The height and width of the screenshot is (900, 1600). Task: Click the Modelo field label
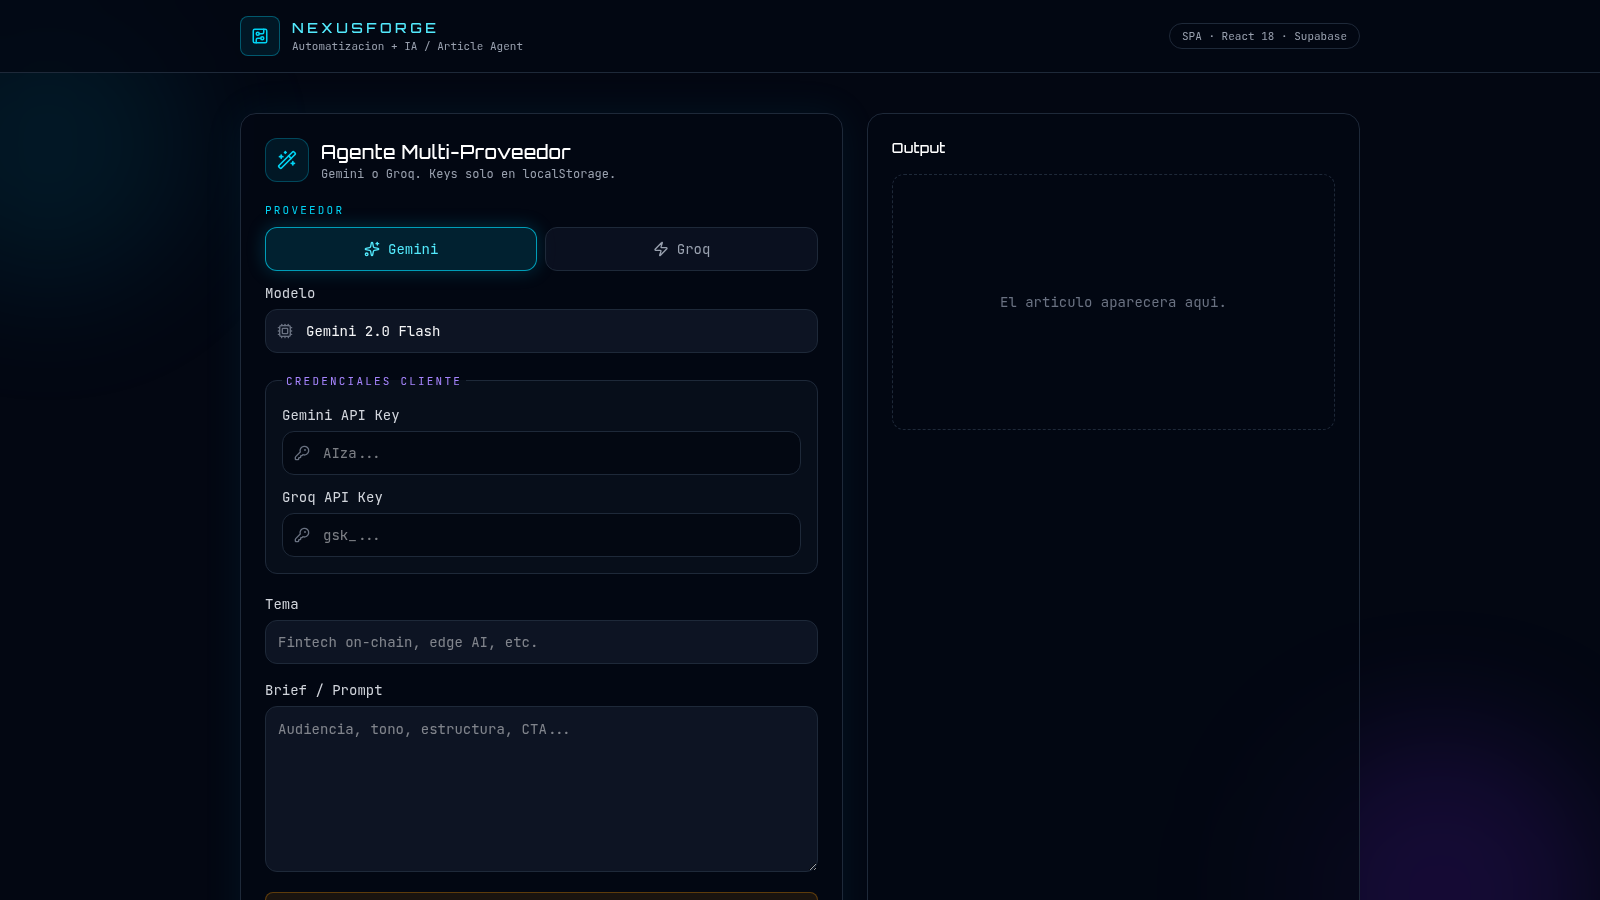[x=290, y=293]
